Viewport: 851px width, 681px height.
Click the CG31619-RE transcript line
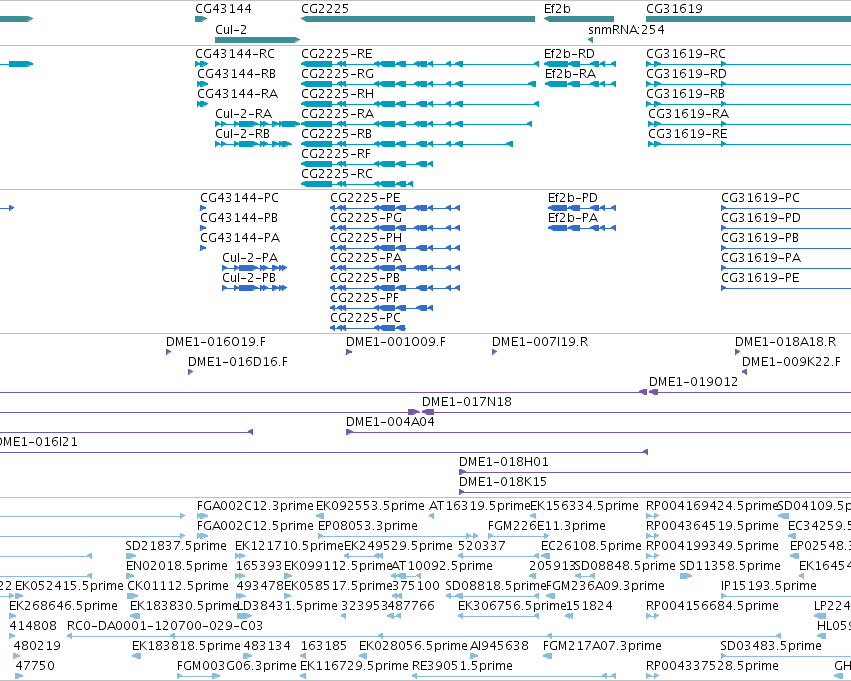click(x=750, y=144)
